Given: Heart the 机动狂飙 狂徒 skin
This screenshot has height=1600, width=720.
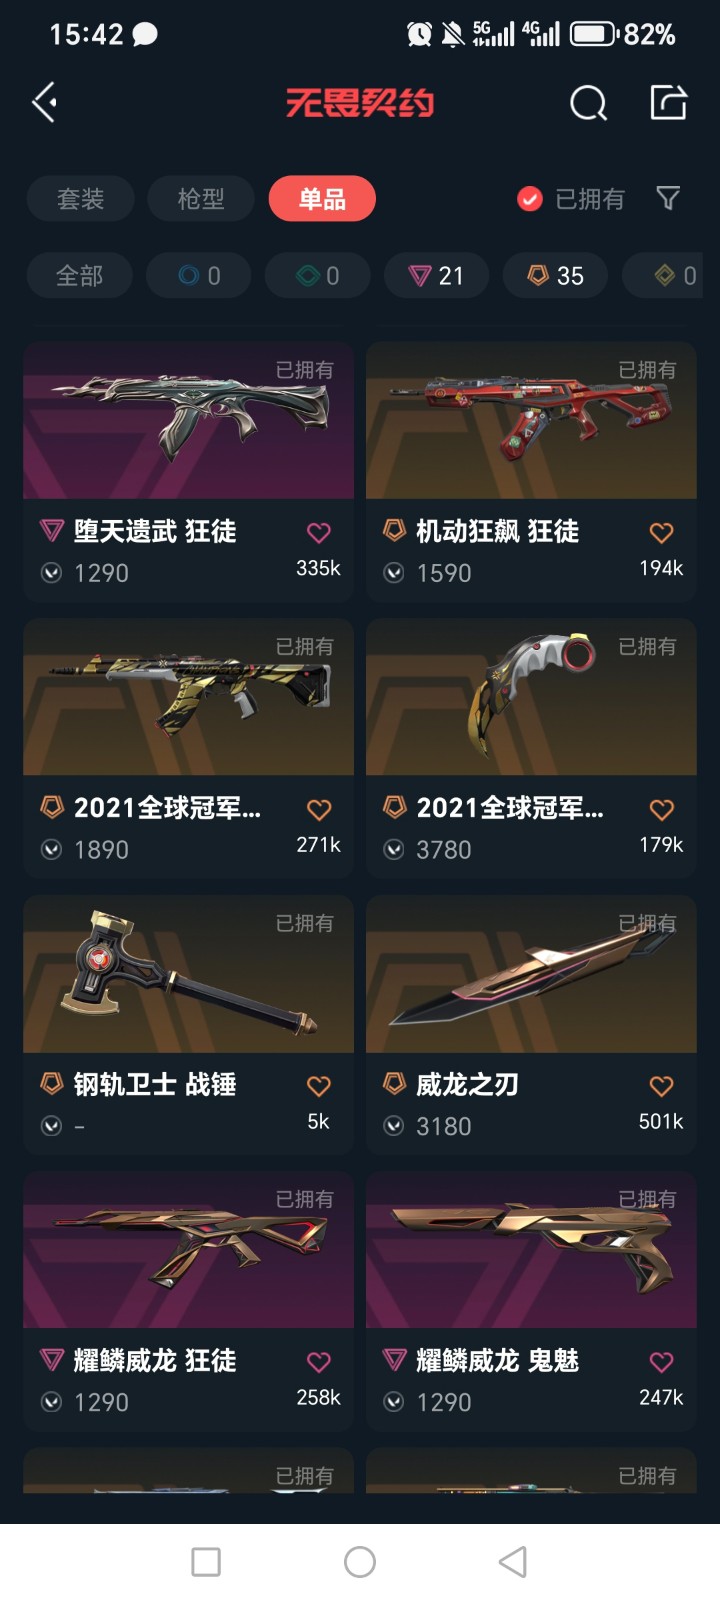Looking at the screenshot, I should (x=661, y=533).
